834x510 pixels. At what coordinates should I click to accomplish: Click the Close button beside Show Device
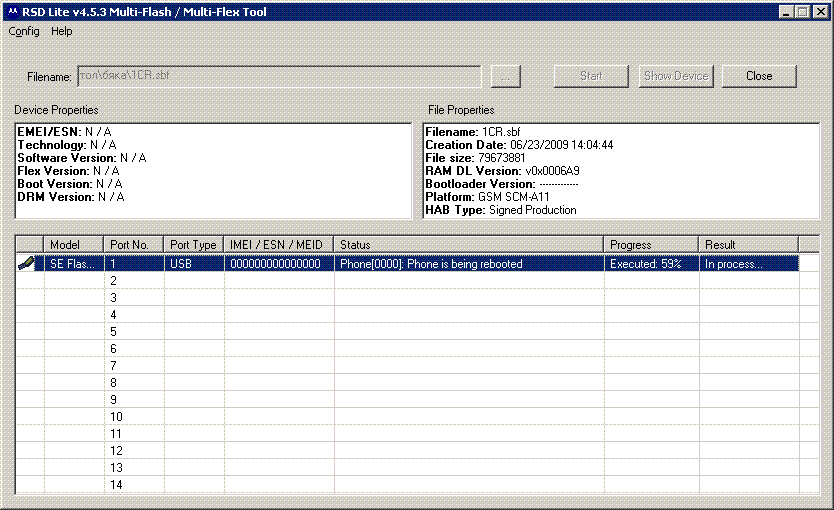click(x=759, y=76)
